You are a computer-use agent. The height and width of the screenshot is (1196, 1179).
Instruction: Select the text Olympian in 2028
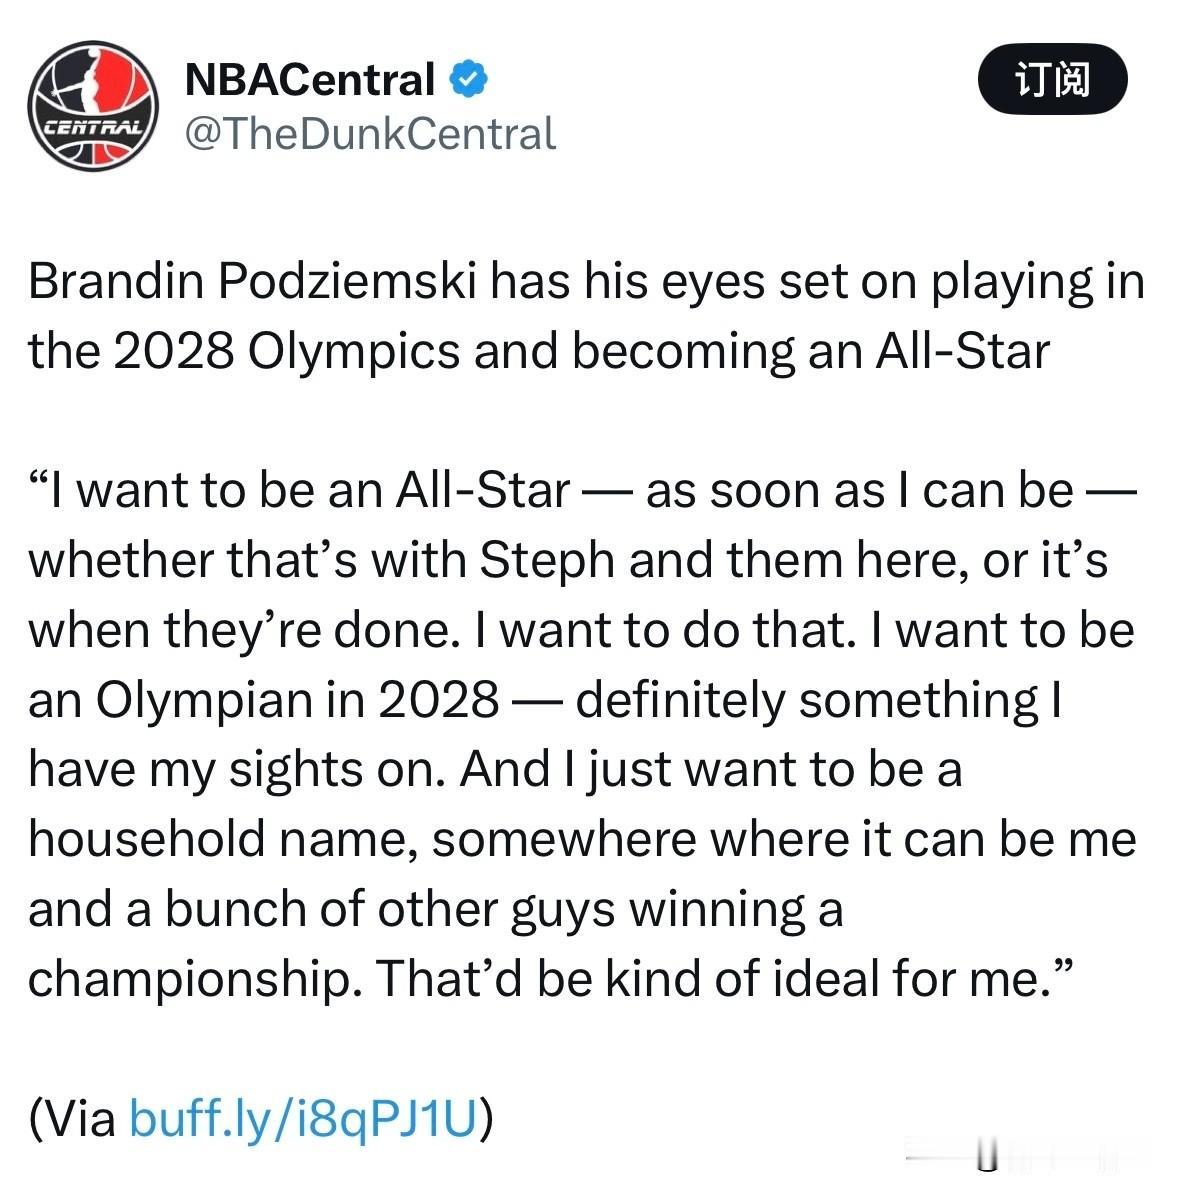pyautogui.click(x=297, y=701)
